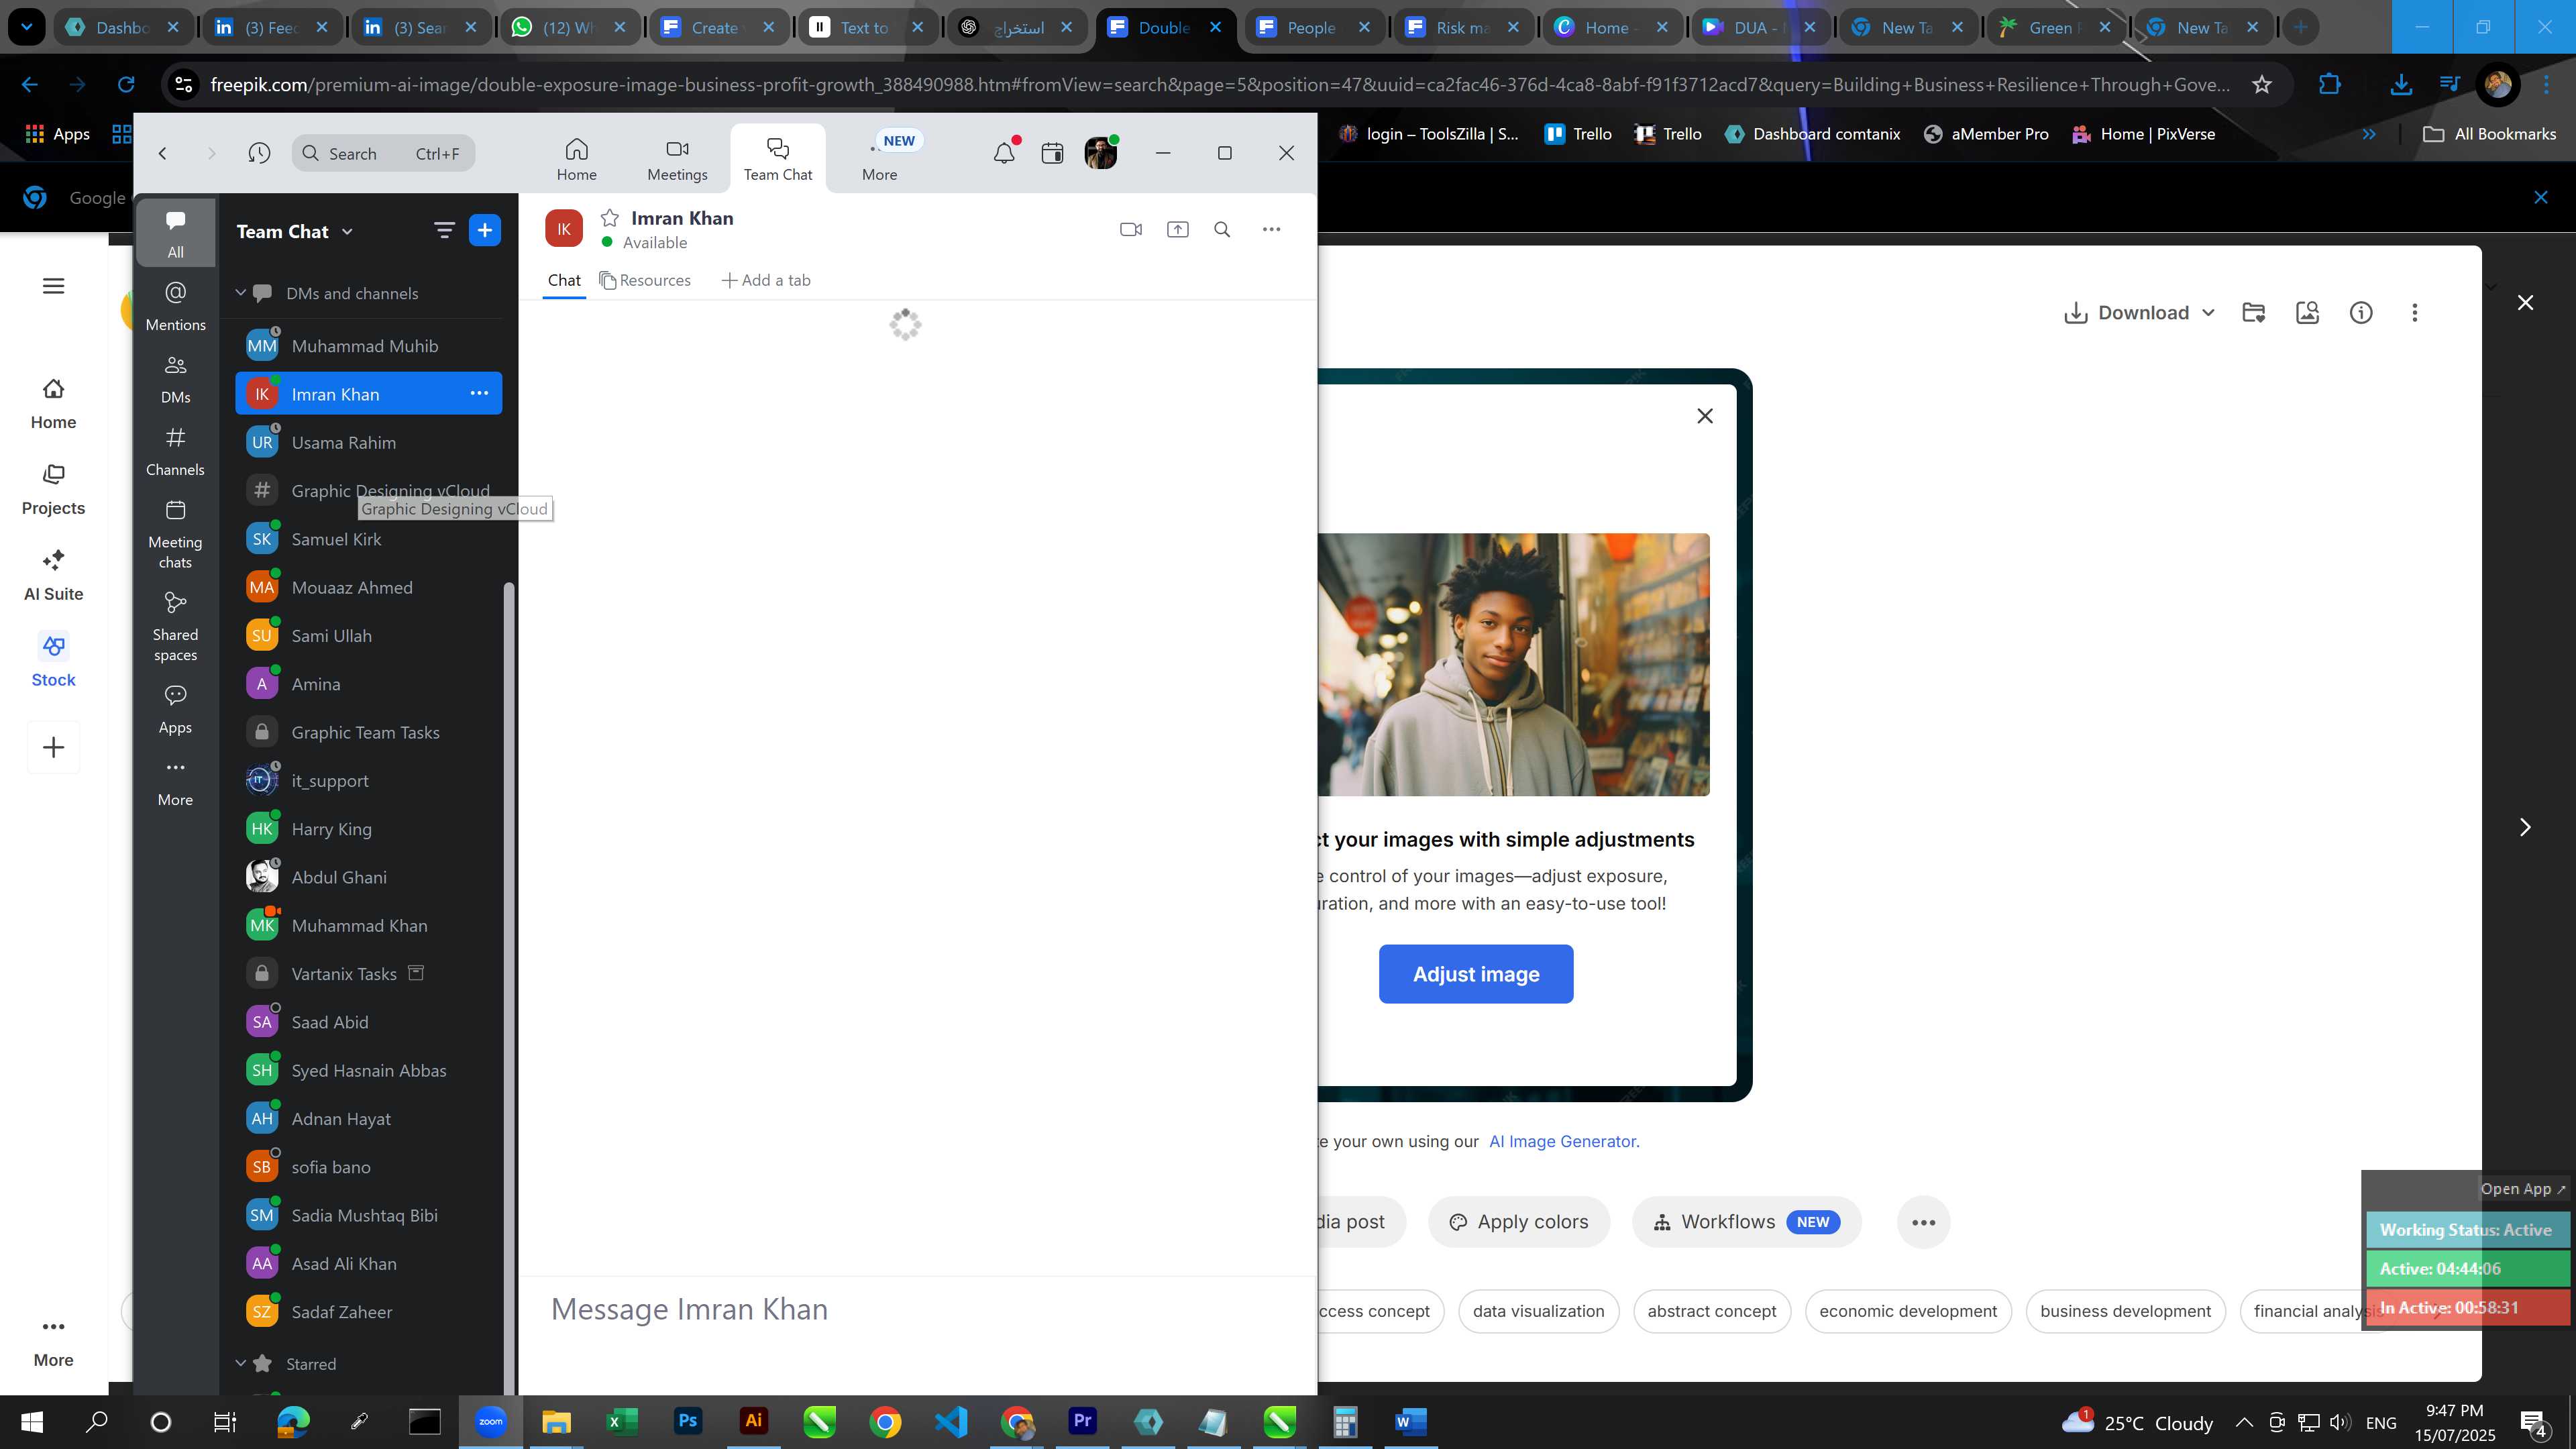
Task: Click the share screen icon in chat header
Action: click(x=1177, y=230)
